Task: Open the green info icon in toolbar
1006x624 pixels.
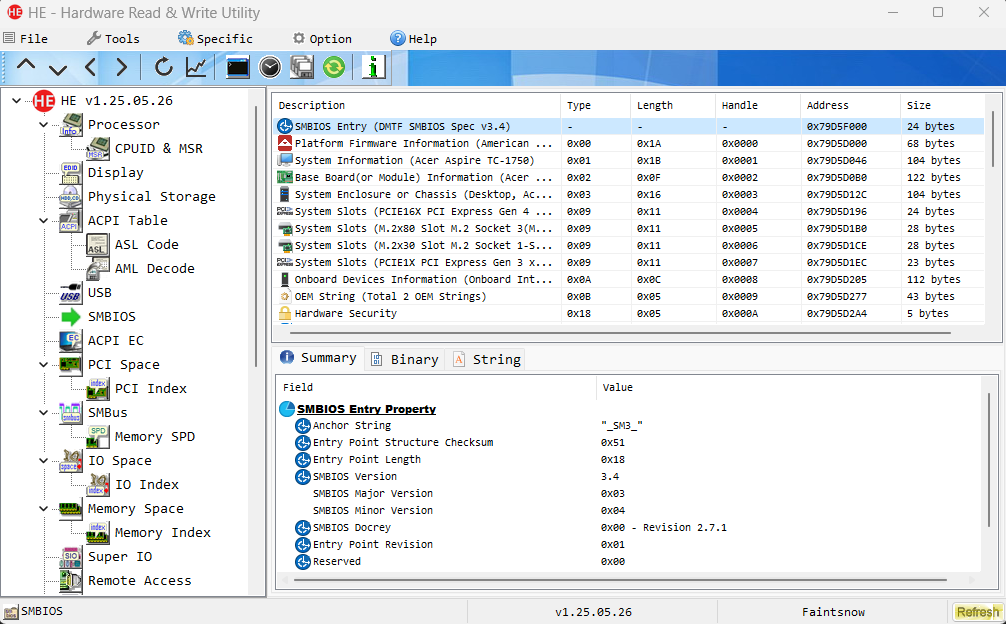Action: pyautogui.click(x=374, y=67)
